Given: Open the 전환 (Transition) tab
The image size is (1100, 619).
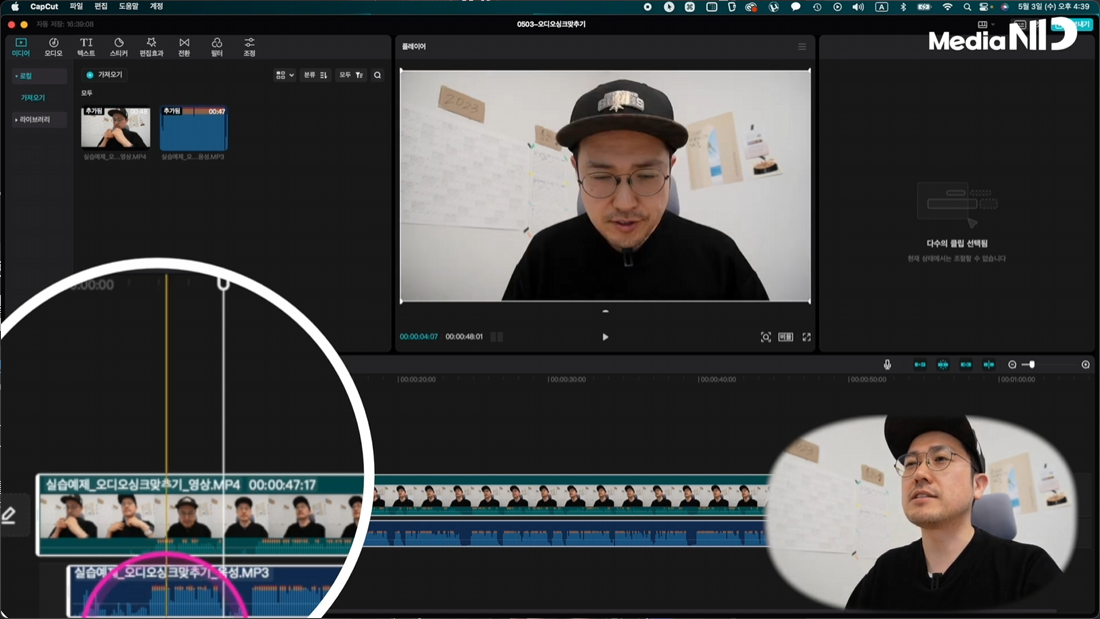Looking at the screenshot, I should (x=184, y=47).
